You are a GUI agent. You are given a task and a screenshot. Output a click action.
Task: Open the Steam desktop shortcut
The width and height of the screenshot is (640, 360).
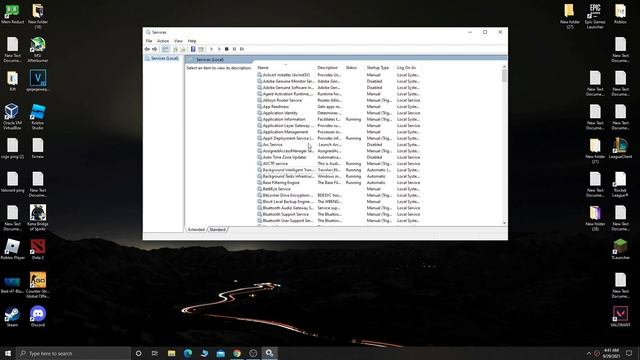[12, 316]
